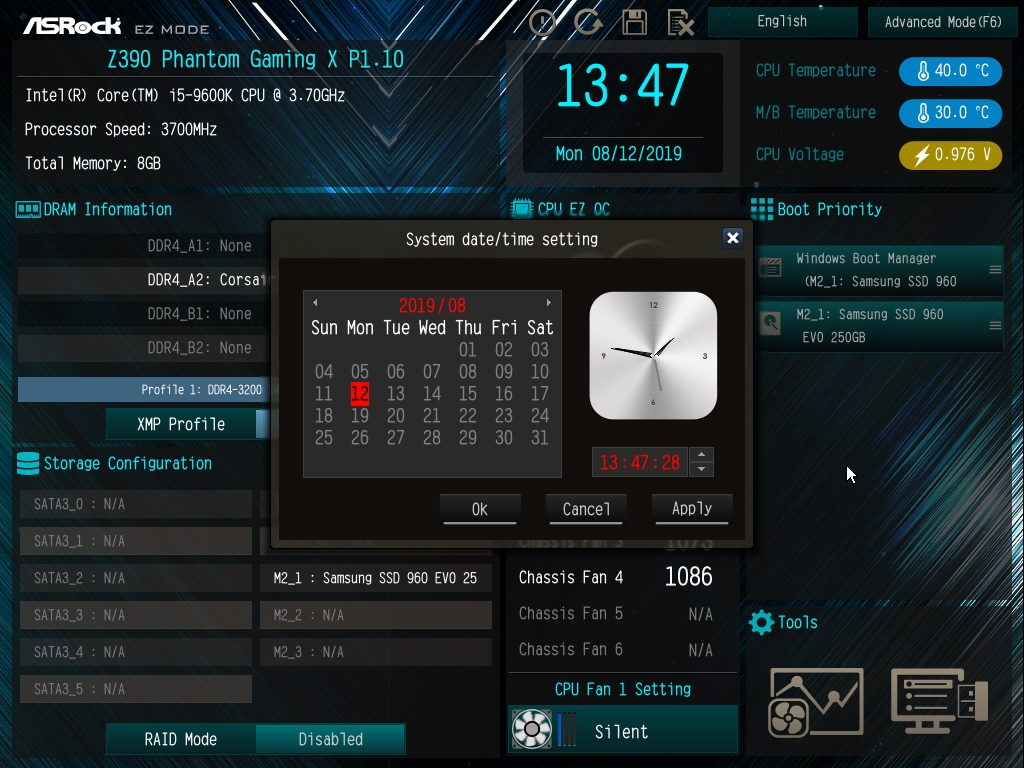Viewport: 1024px width, 768px height.
Task: Select day 31 in the calendar
Action: 539,438
